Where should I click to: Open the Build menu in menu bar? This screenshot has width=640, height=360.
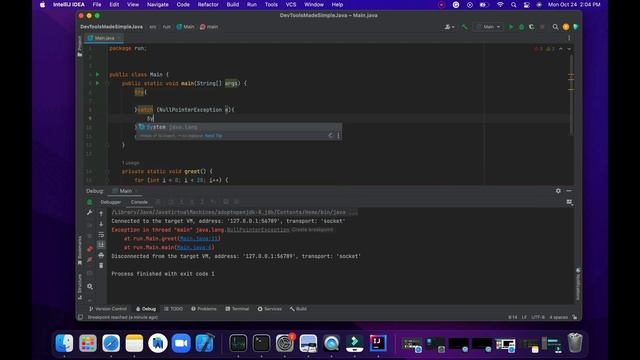[x=233, y=4]
